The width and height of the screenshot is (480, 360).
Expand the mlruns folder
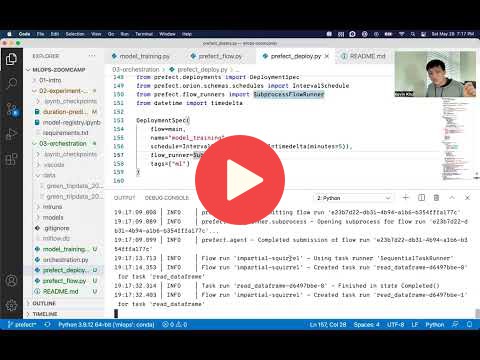[53, 207]
